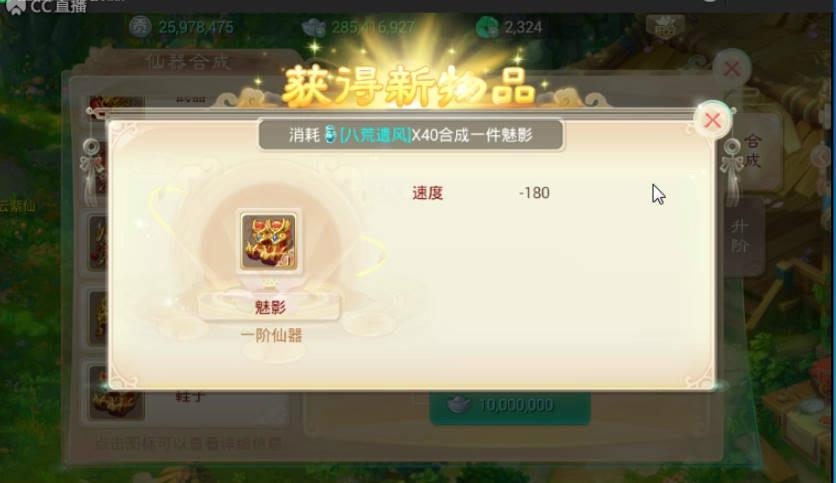Image resolution: width=836 pixels, height=483 pixels.
Task: Switch to the 升阶 tab
Action: (741, 236)
